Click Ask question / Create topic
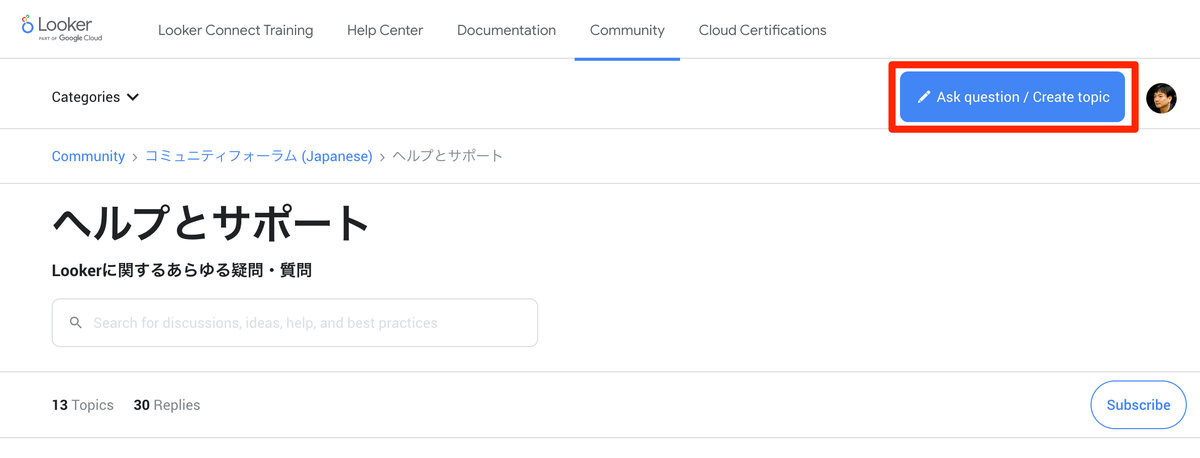This screenshot has width=1200, height=458. tap(1012, 97)
